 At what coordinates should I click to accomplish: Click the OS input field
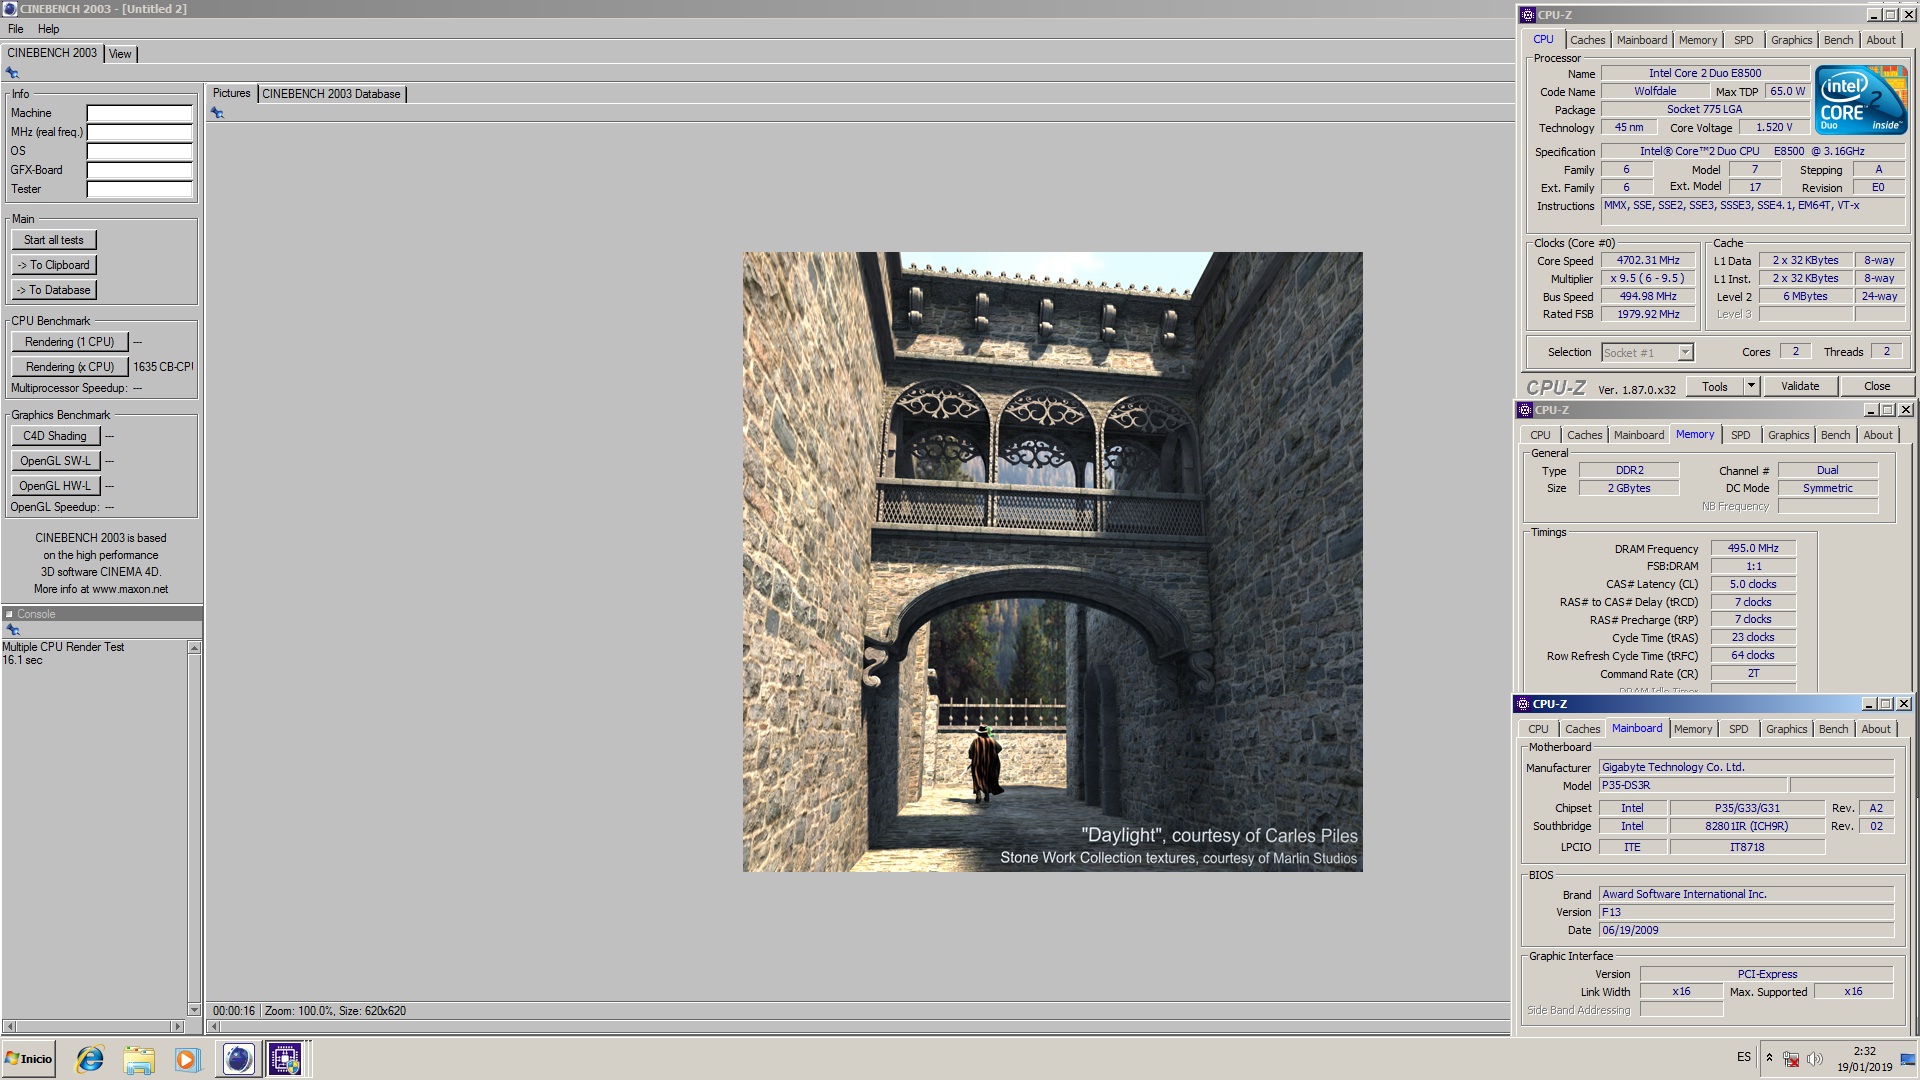tap(139, 151)
